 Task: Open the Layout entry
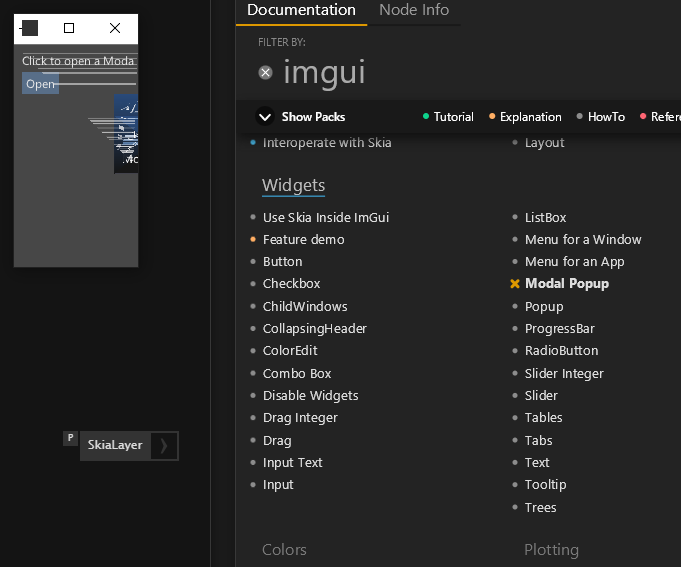coord(544,142)
